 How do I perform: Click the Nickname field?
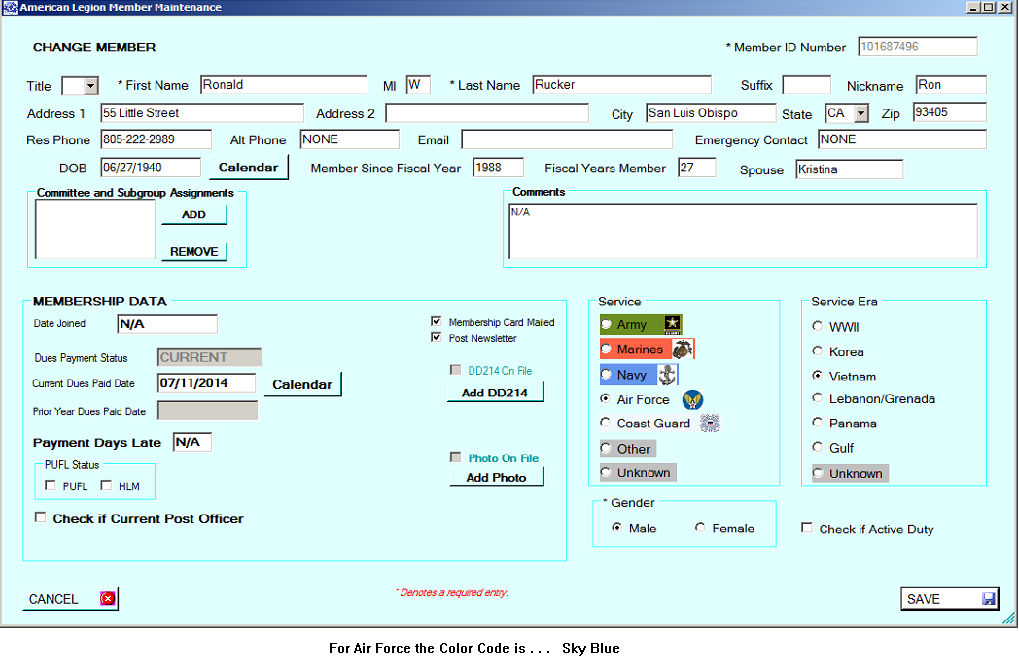[951, 85]
